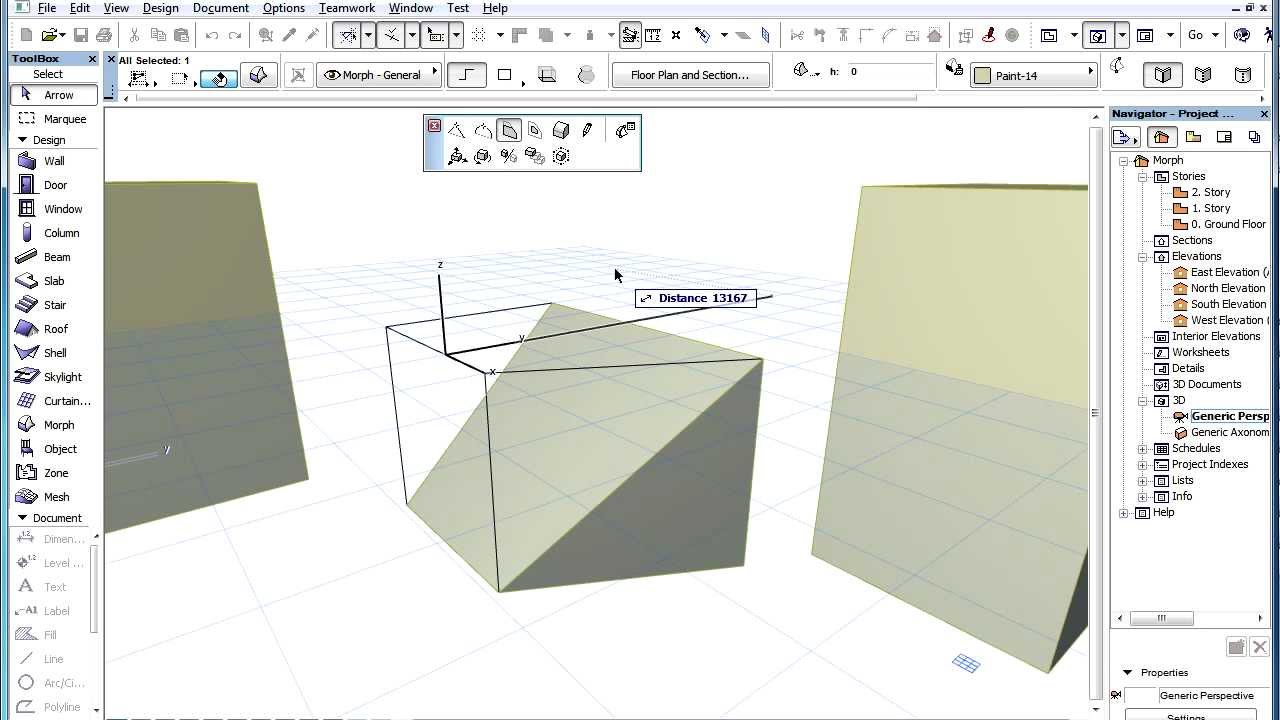Image resolution: width=1280 pixels, height=720 pixels.
Task: Enable the quick selection toggle in Info Box
Action: tap(218, 76)
